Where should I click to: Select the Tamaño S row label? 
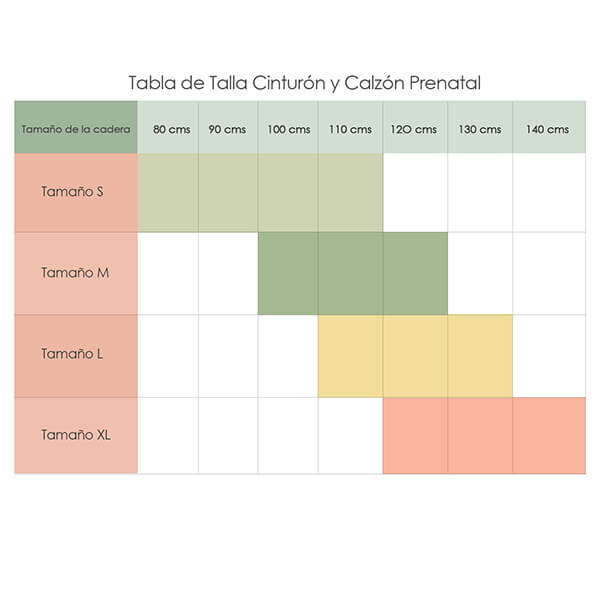pyautogui.click(x=76, y=192)
